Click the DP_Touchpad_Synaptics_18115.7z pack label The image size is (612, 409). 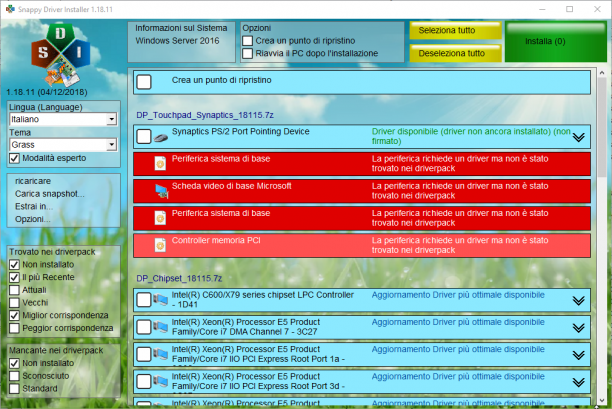click(205, 115)
